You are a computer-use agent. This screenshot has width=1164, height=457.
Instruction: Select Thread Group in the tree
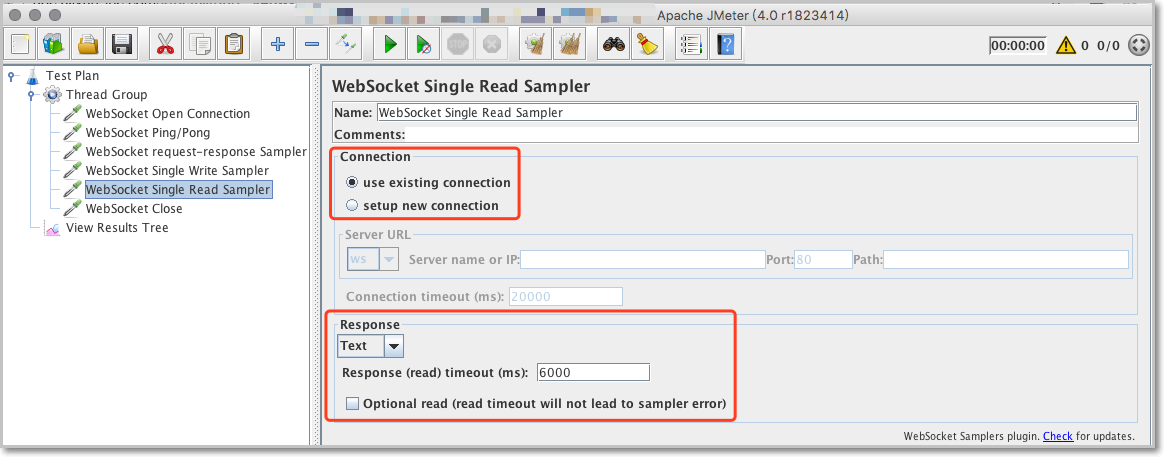tap(106, 94)
